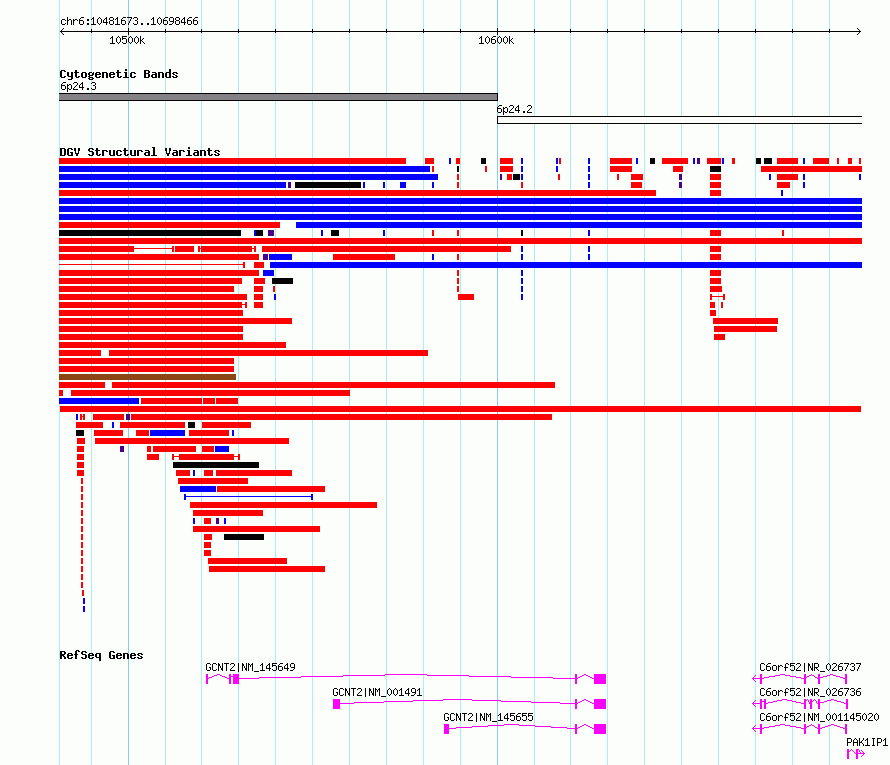
Task: Click the 10600k scale label
Action: pyautogui.click(x=496, y=40)
